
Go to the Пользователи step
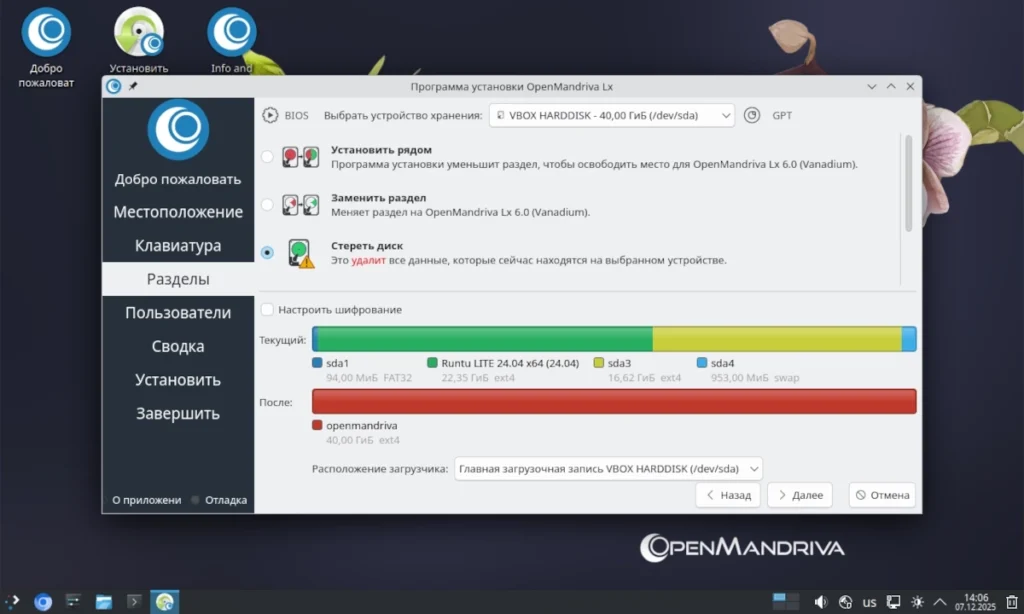[x=178, y=313]
